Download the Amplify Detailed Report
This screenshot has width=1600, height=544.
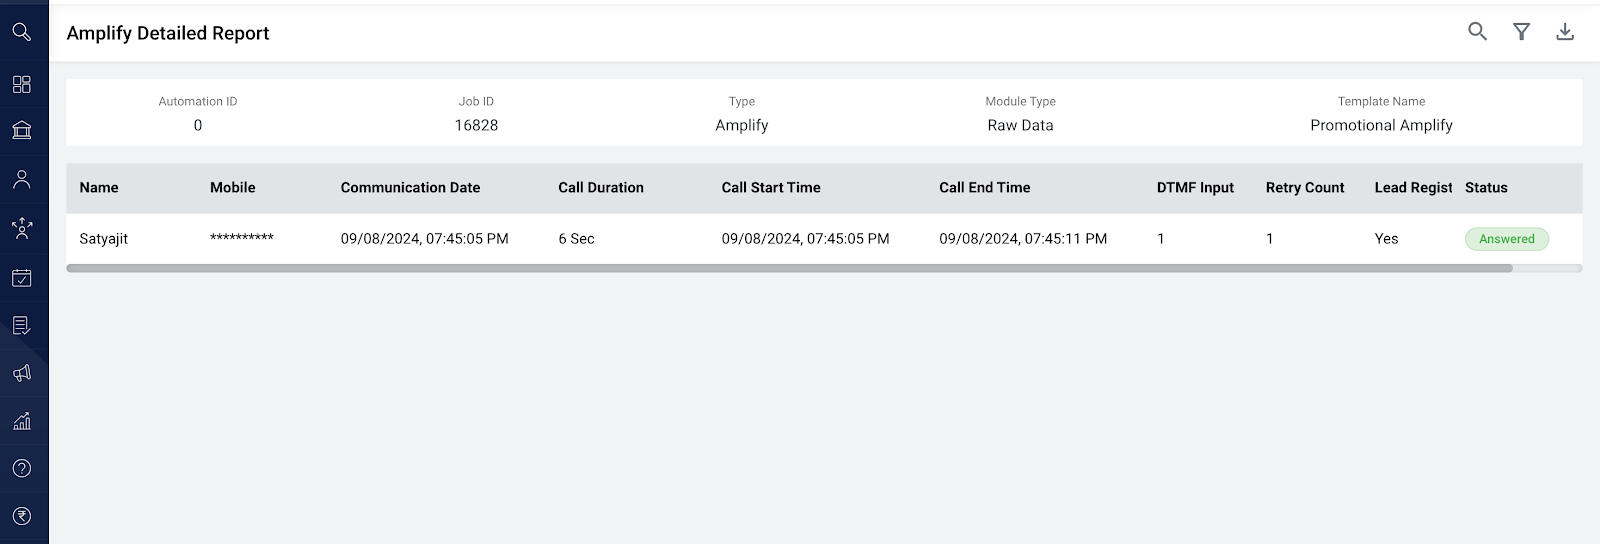pos(1565,32)
